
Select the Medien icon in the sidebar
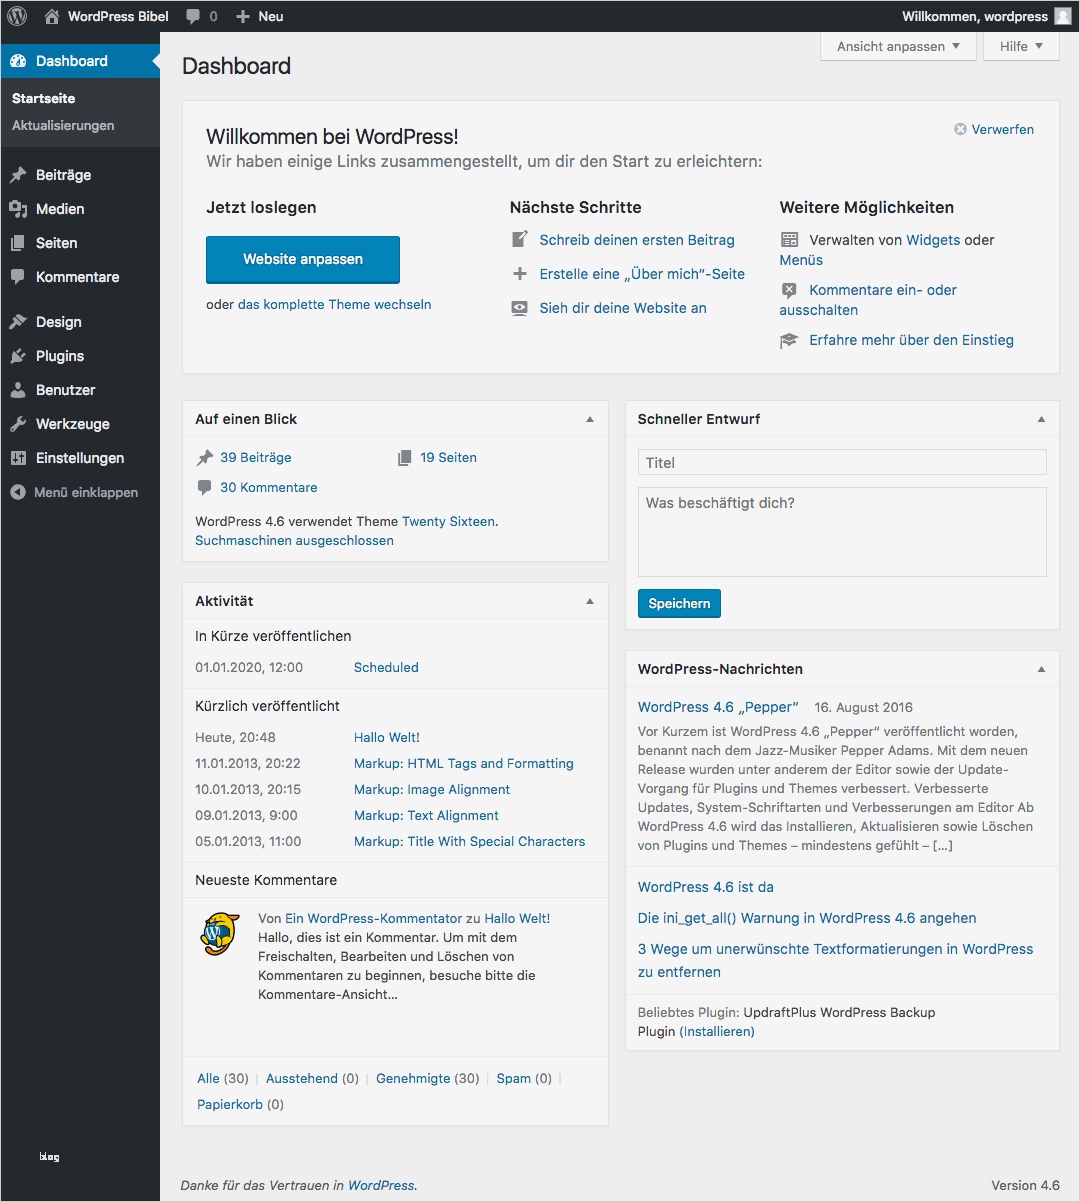point(18,208)
